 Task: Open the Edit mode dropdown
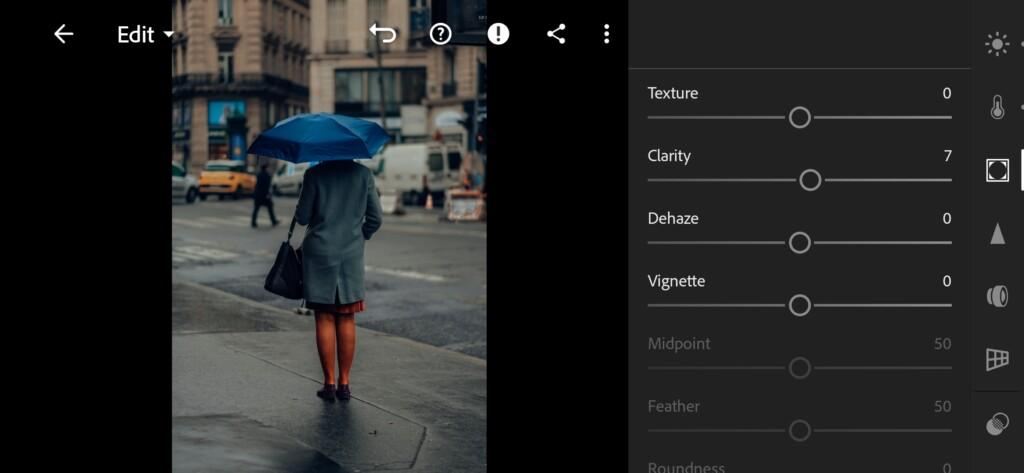pos(146,35)
